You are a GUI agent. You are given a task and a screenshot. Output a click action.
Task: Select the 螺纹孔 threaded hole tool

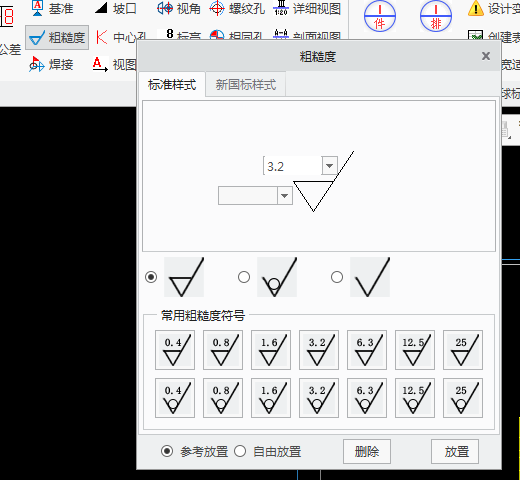[x=237, y=8]
